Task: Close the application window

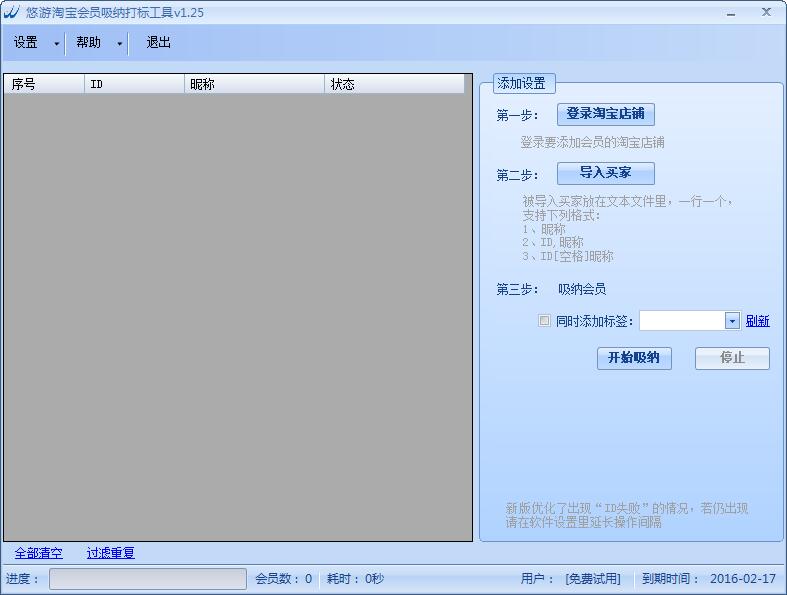Action: 766,12
